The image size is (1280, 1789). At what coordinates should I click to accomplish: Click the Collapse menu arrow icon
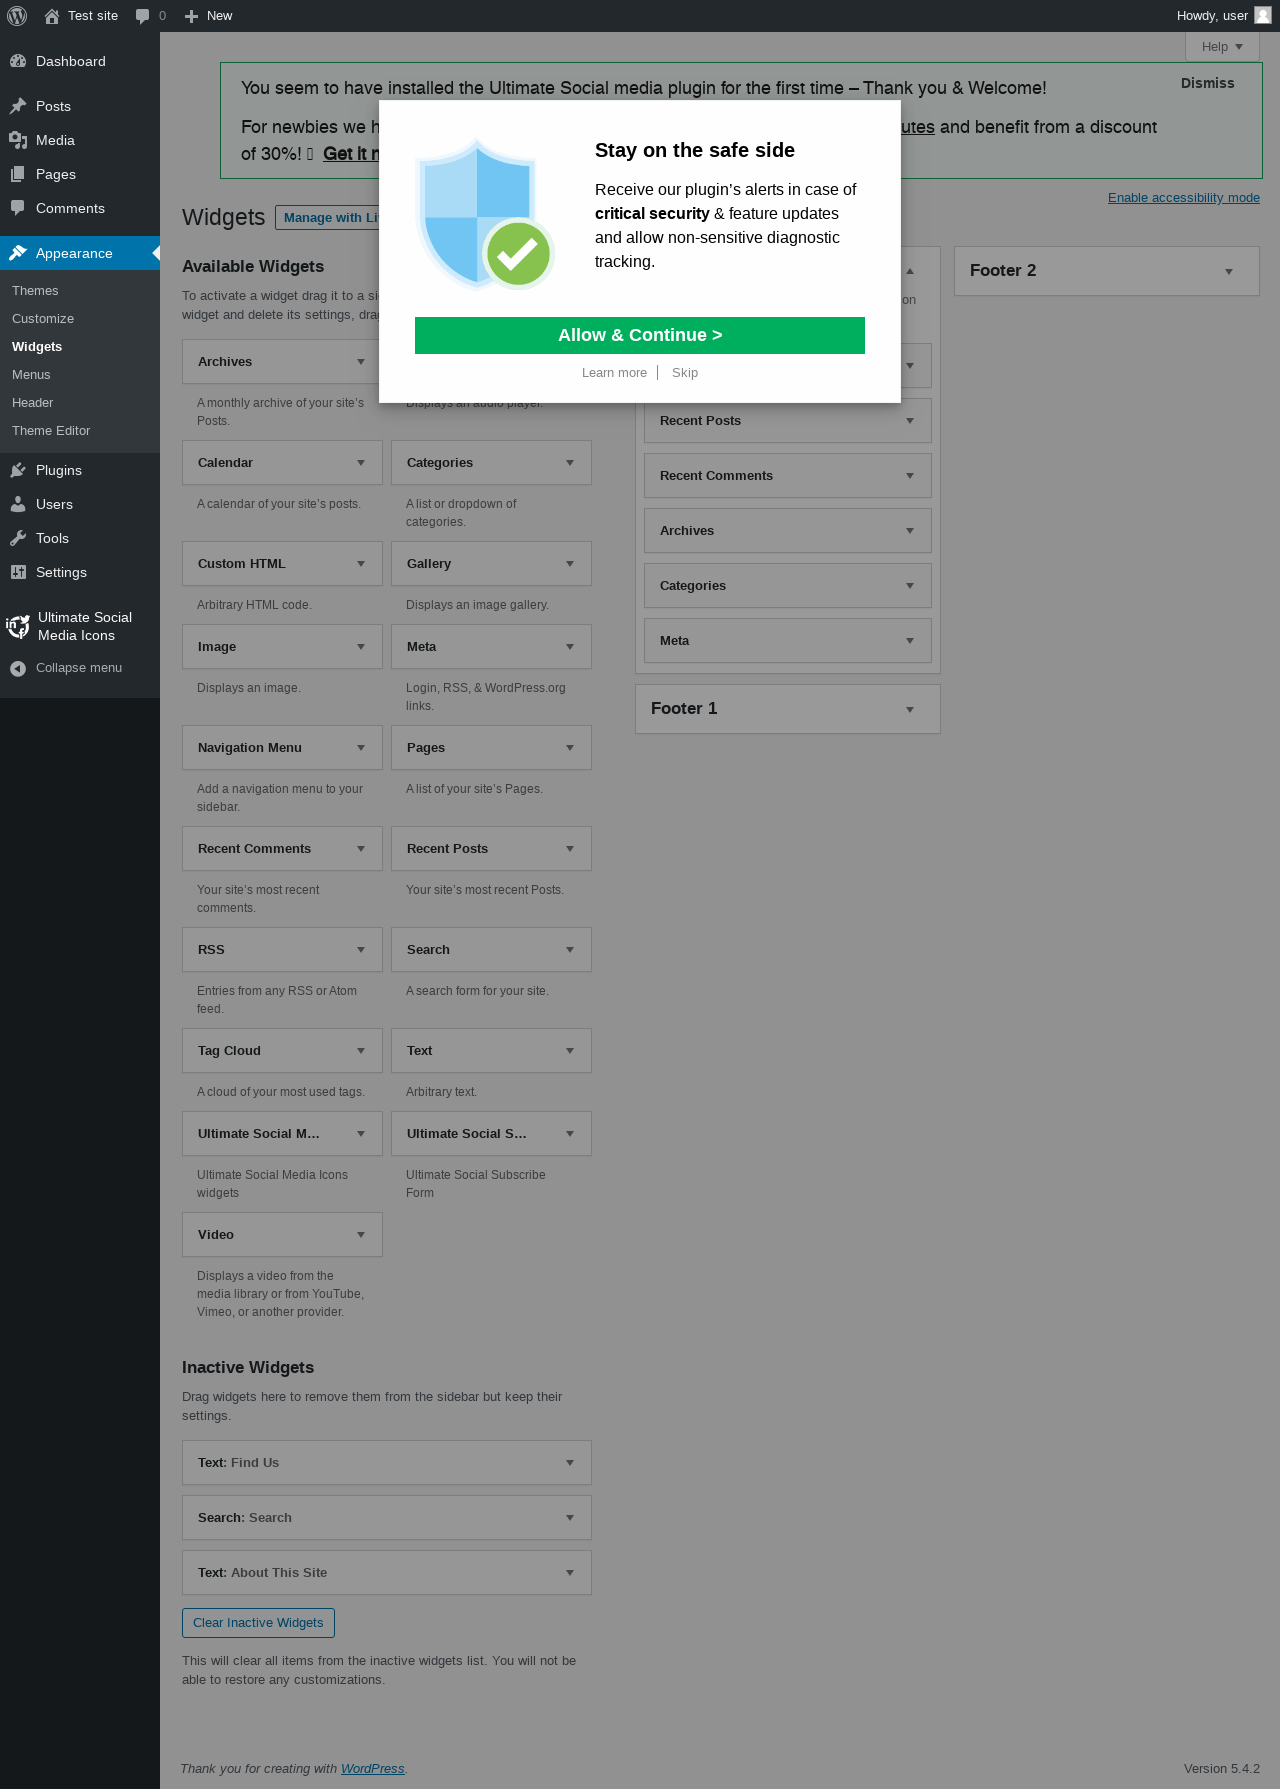(x=18, y=668)
